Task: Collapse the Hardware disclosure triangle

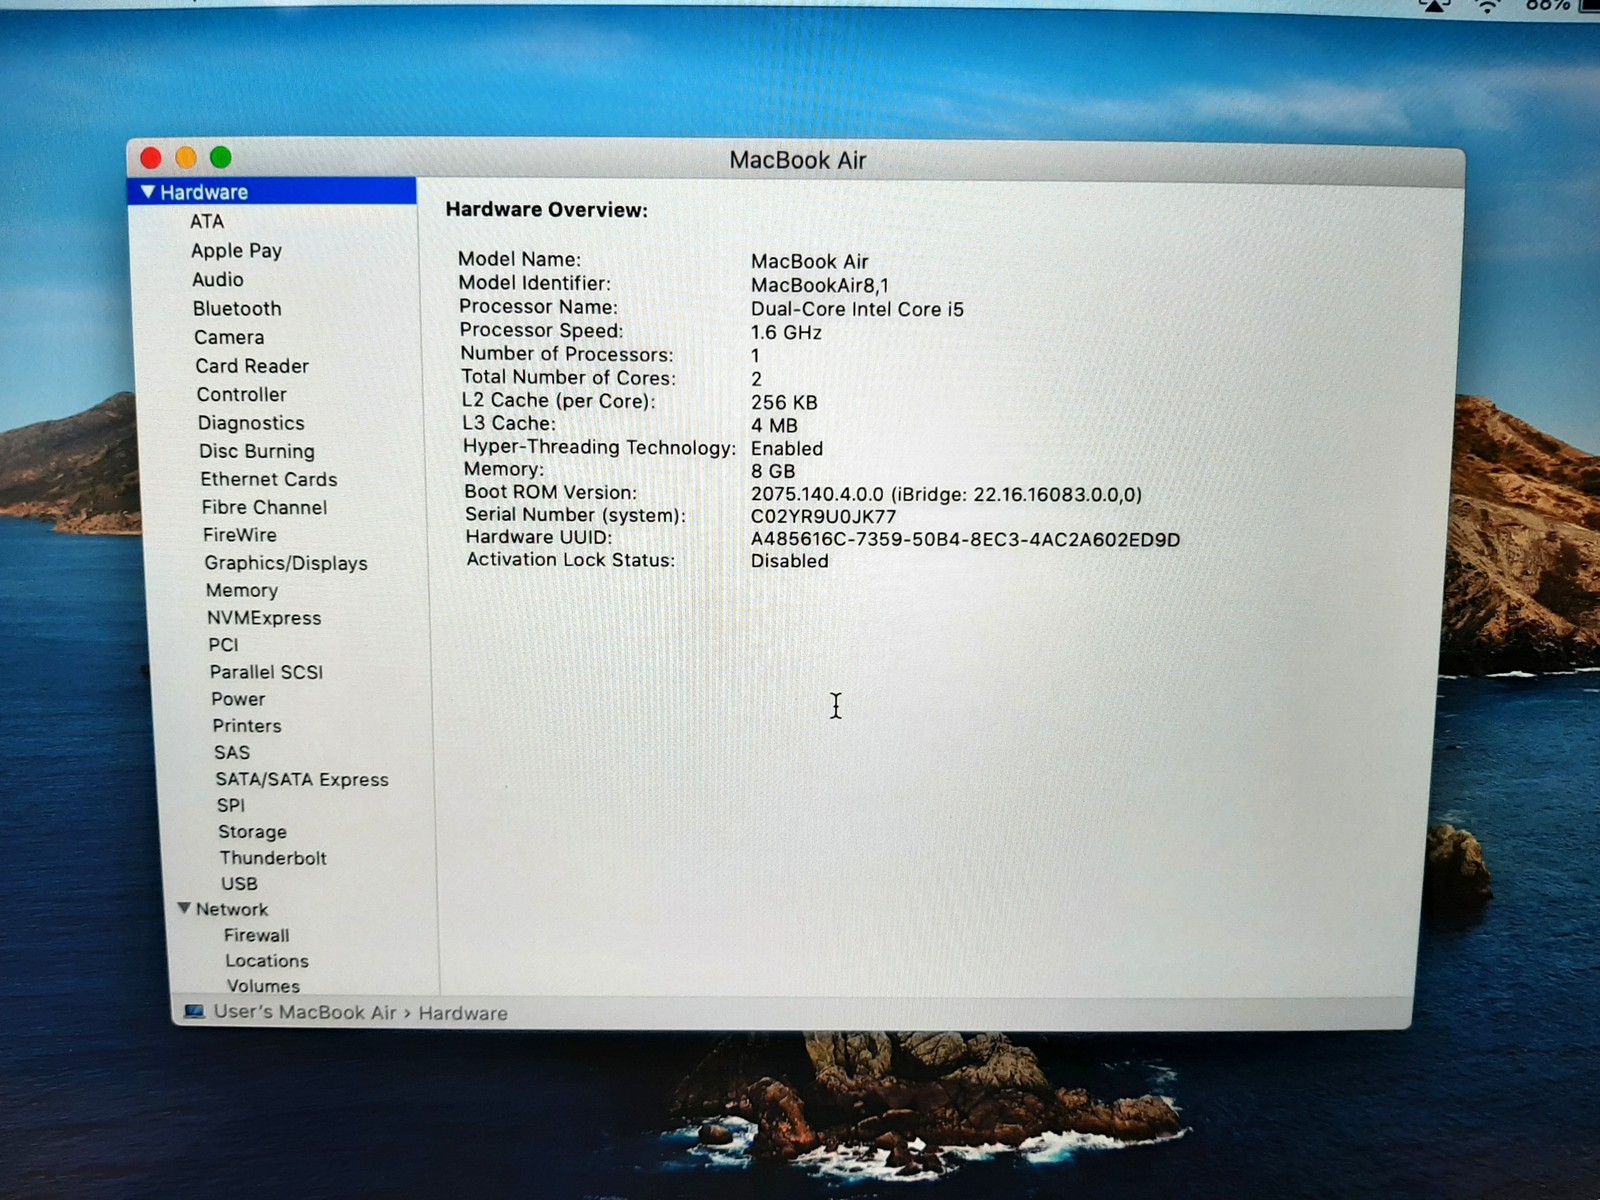Action: tap(148, 191)
